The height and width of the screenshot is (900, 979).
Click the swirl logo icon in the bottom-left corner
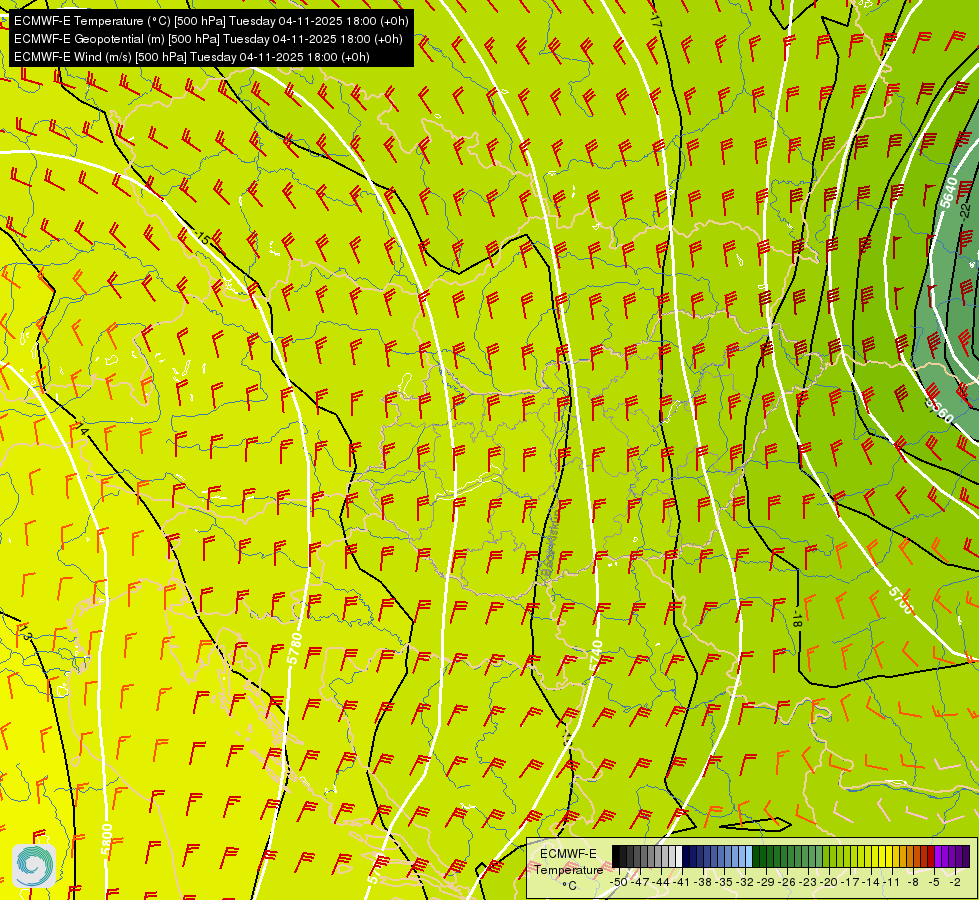34,866
